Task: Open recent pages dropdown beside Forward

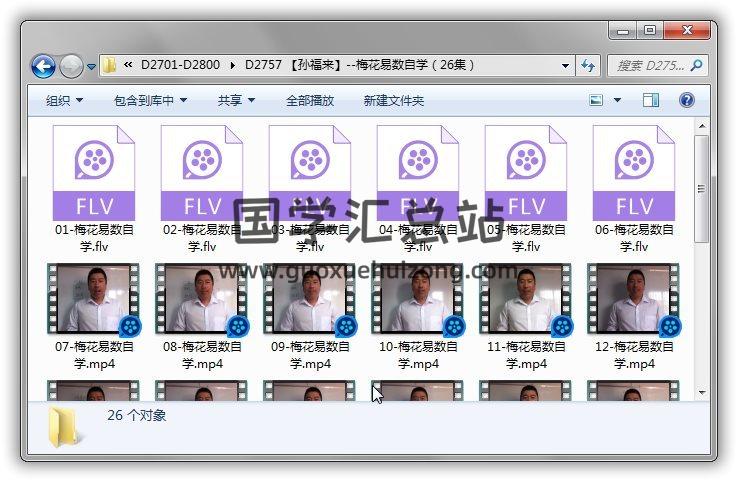Action: point(91,67)
